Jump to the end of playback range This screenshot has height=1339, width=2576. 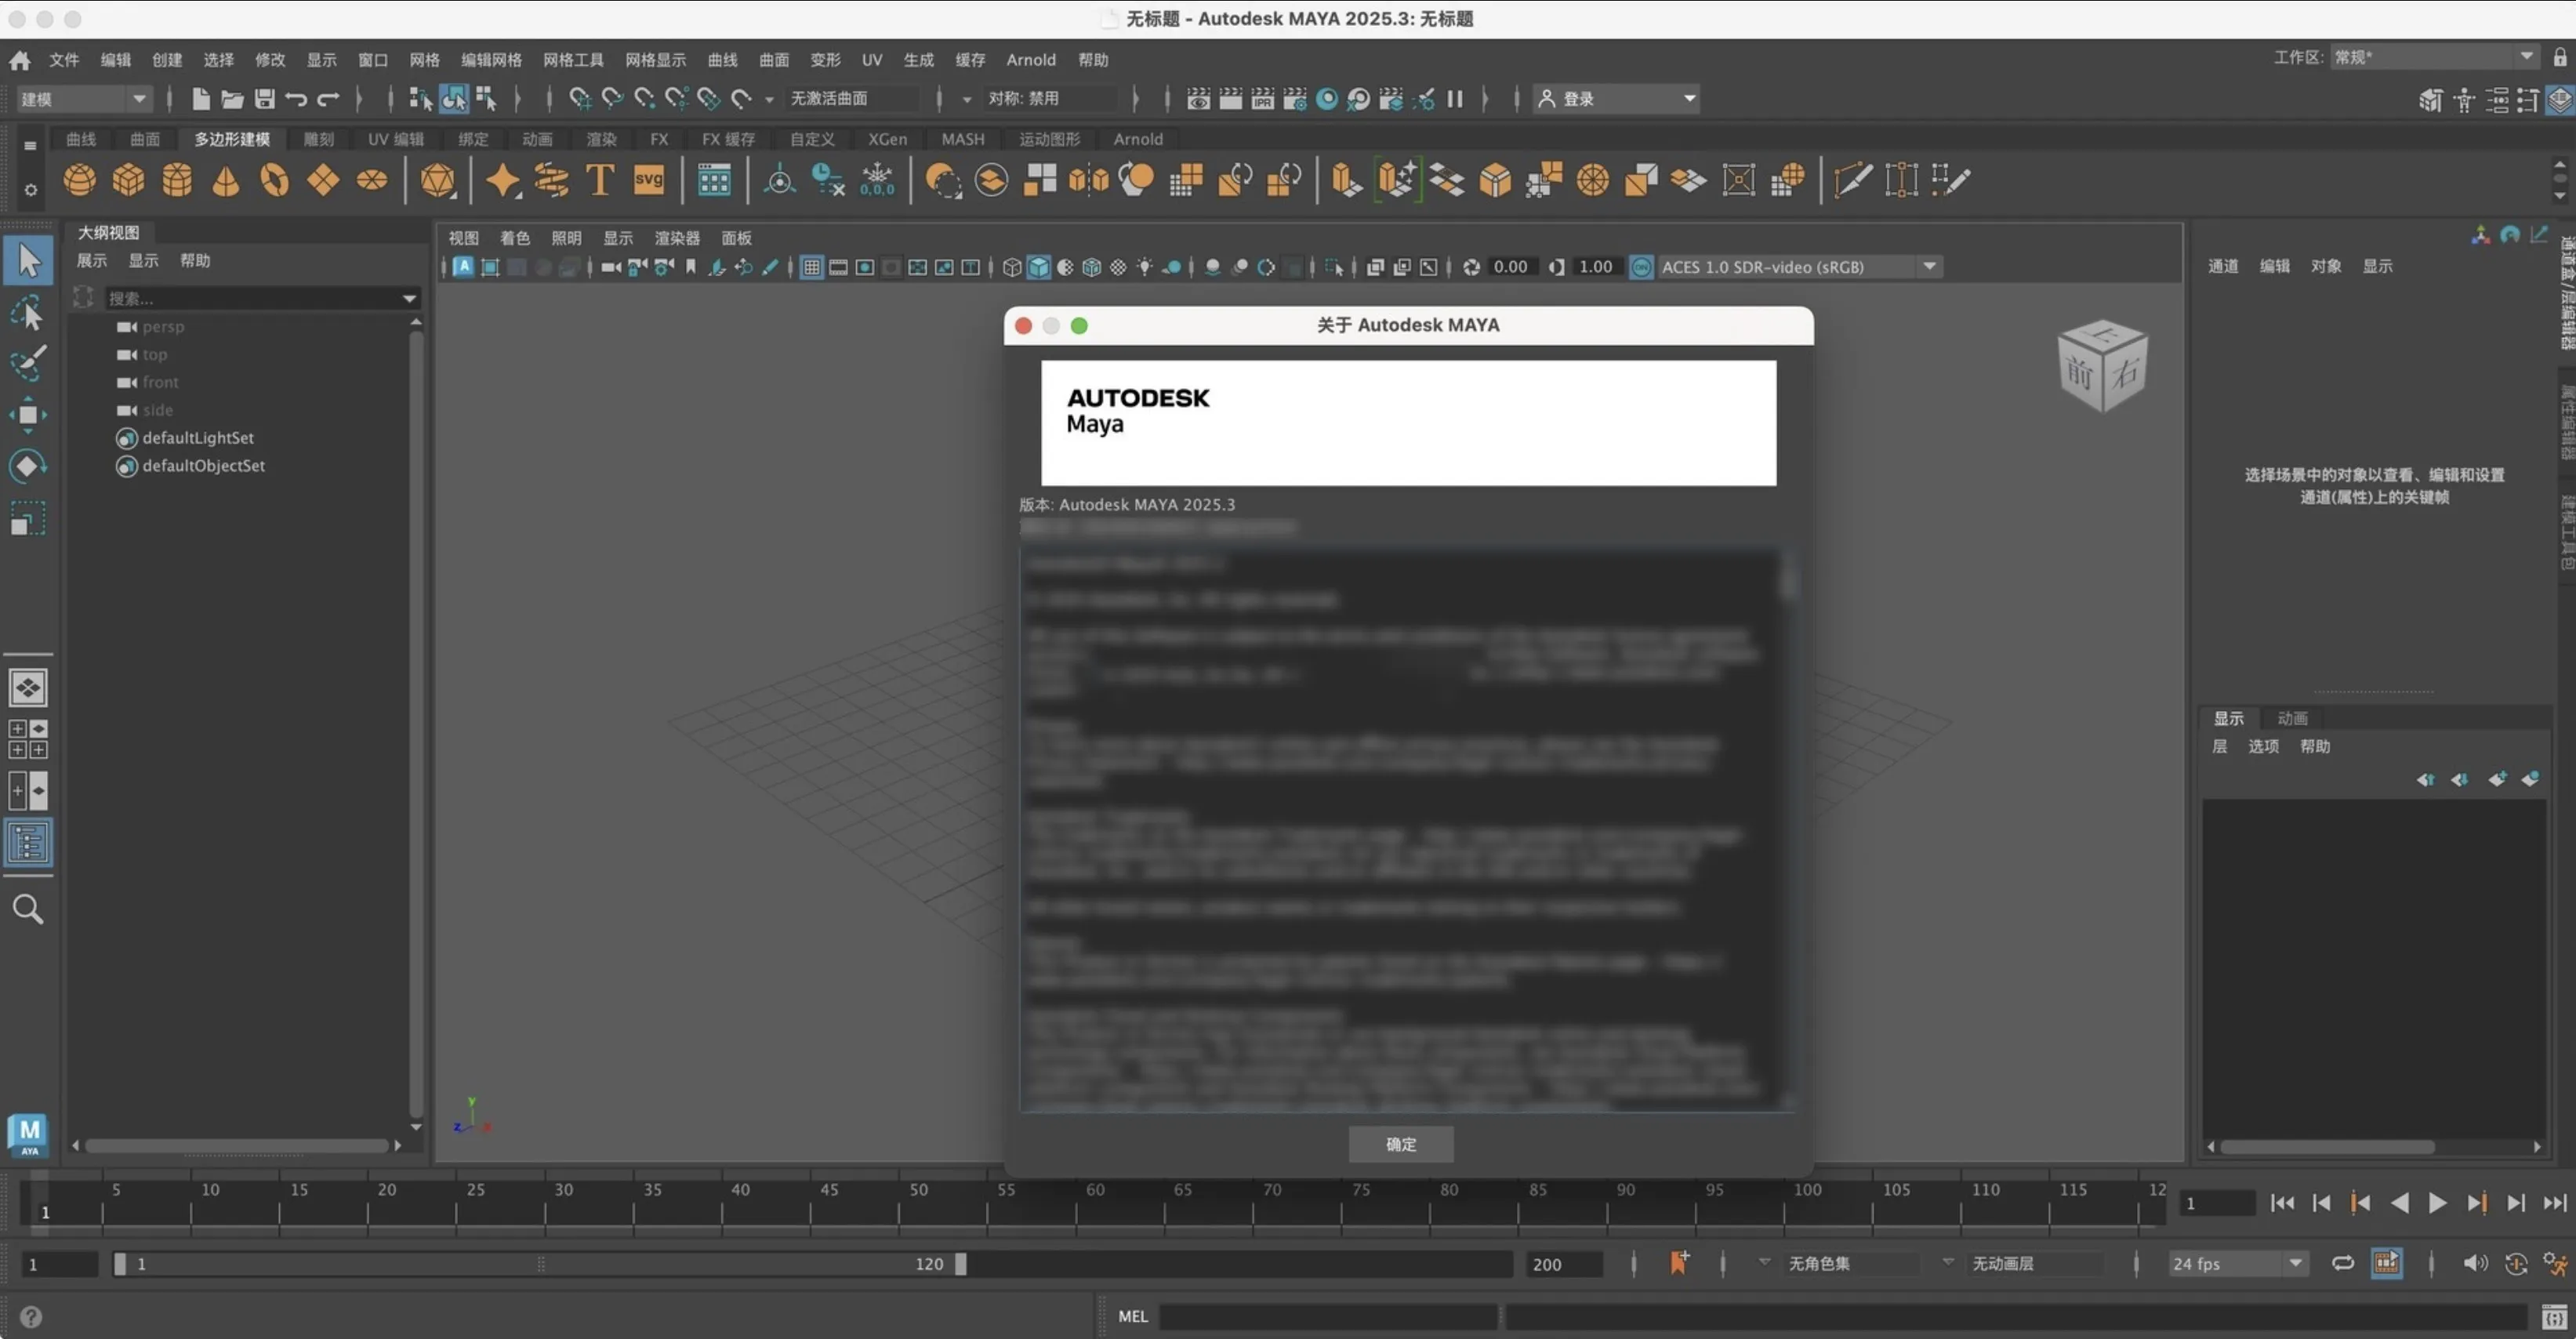pos(2555,1203)
